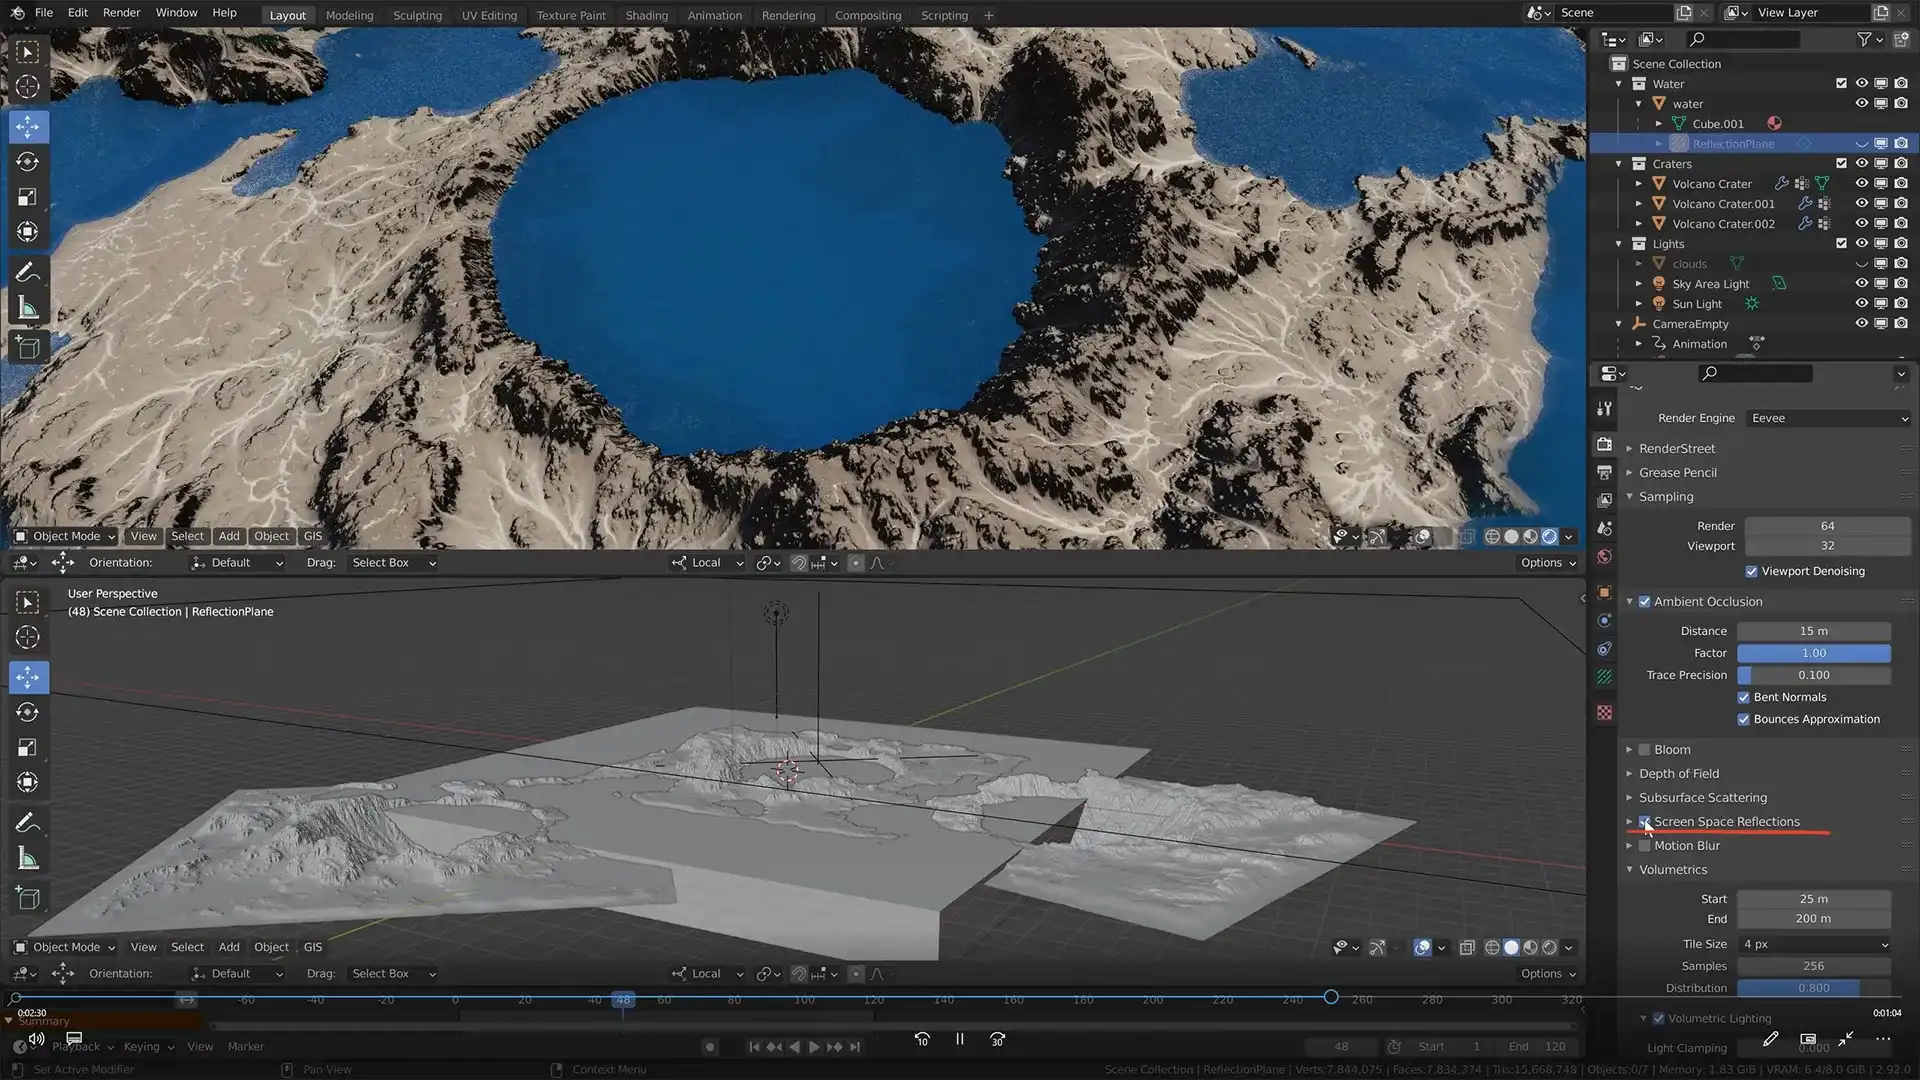Screen dimensions: 1920x1080
Task: Click the Render samples field
Action: [1826, 526]
